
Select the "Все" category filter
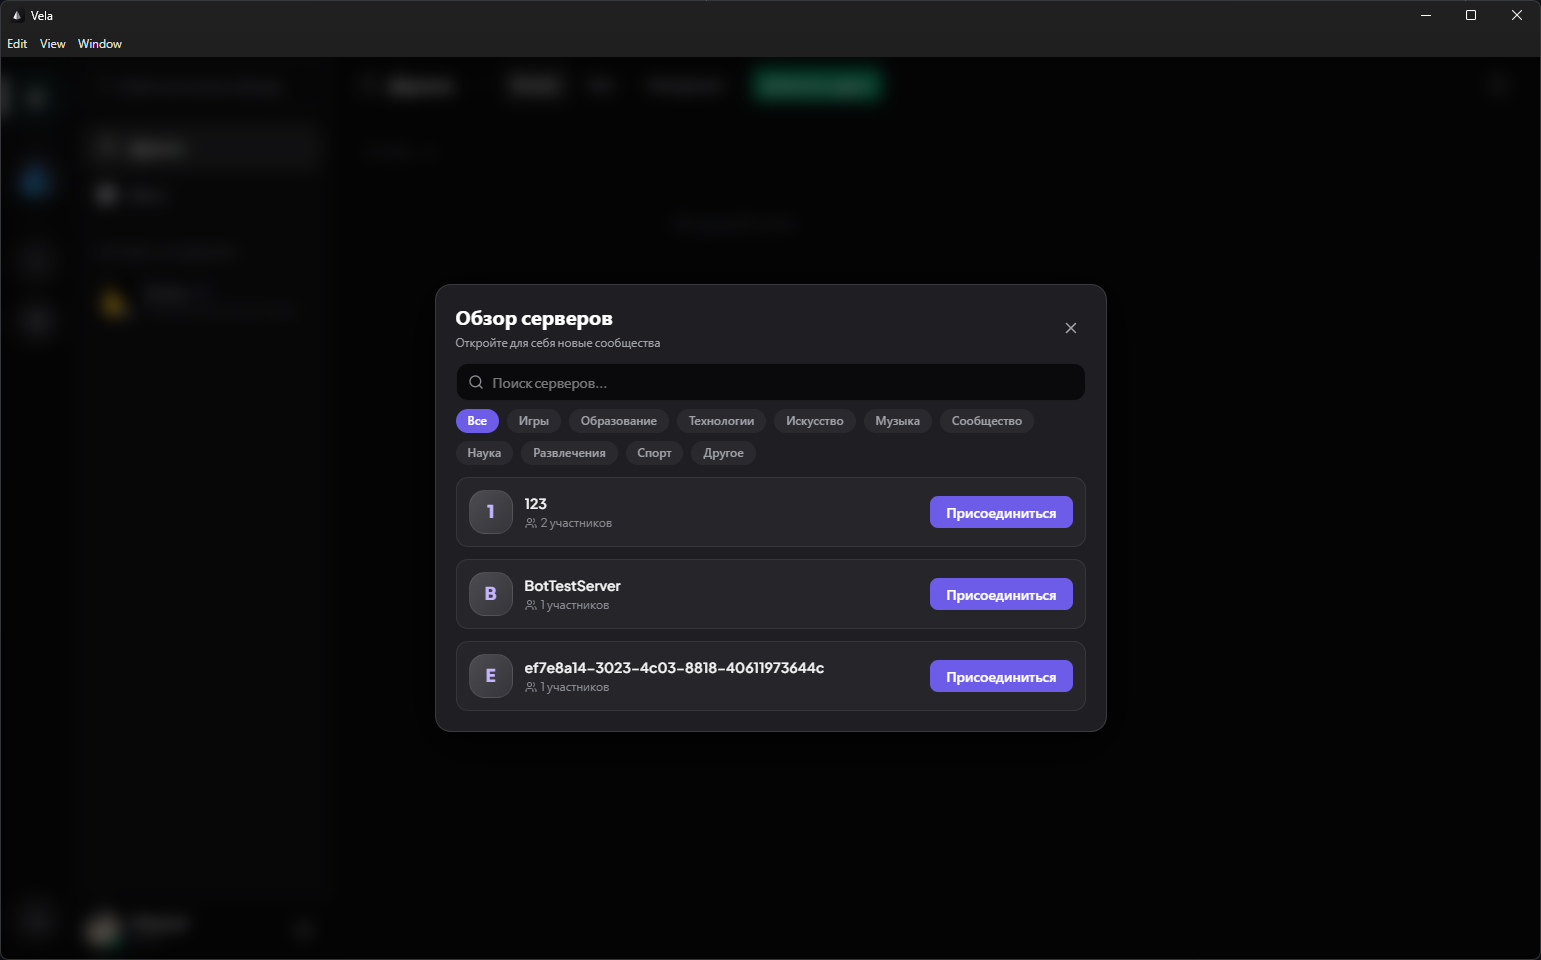coord(477,421)
